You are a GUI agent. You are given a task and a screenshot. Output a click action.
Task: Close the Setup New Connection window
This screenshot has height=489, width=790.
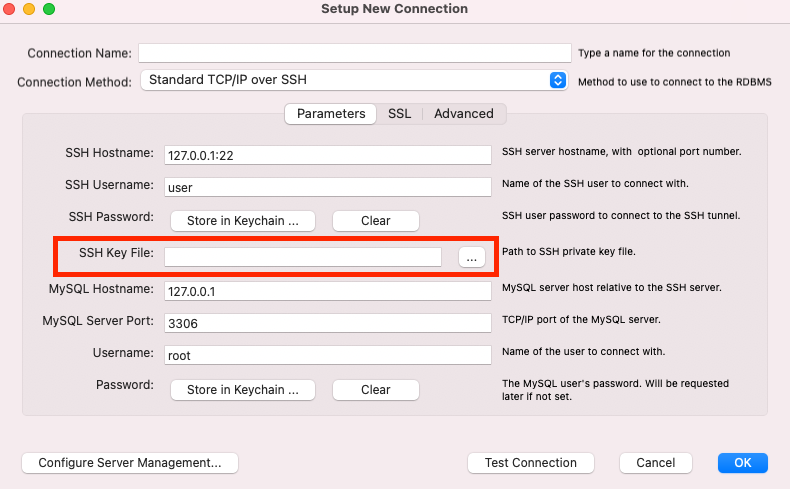9,9
